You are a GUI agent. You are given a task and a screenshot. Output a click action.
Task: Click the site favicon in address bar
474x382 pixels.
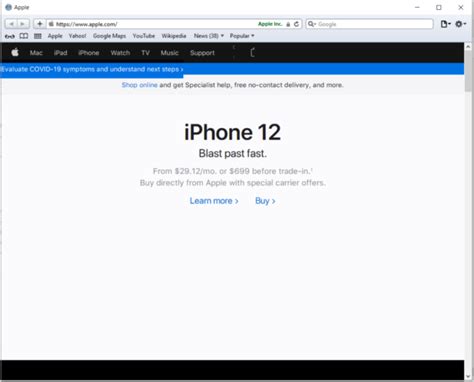tap(51, 24)
